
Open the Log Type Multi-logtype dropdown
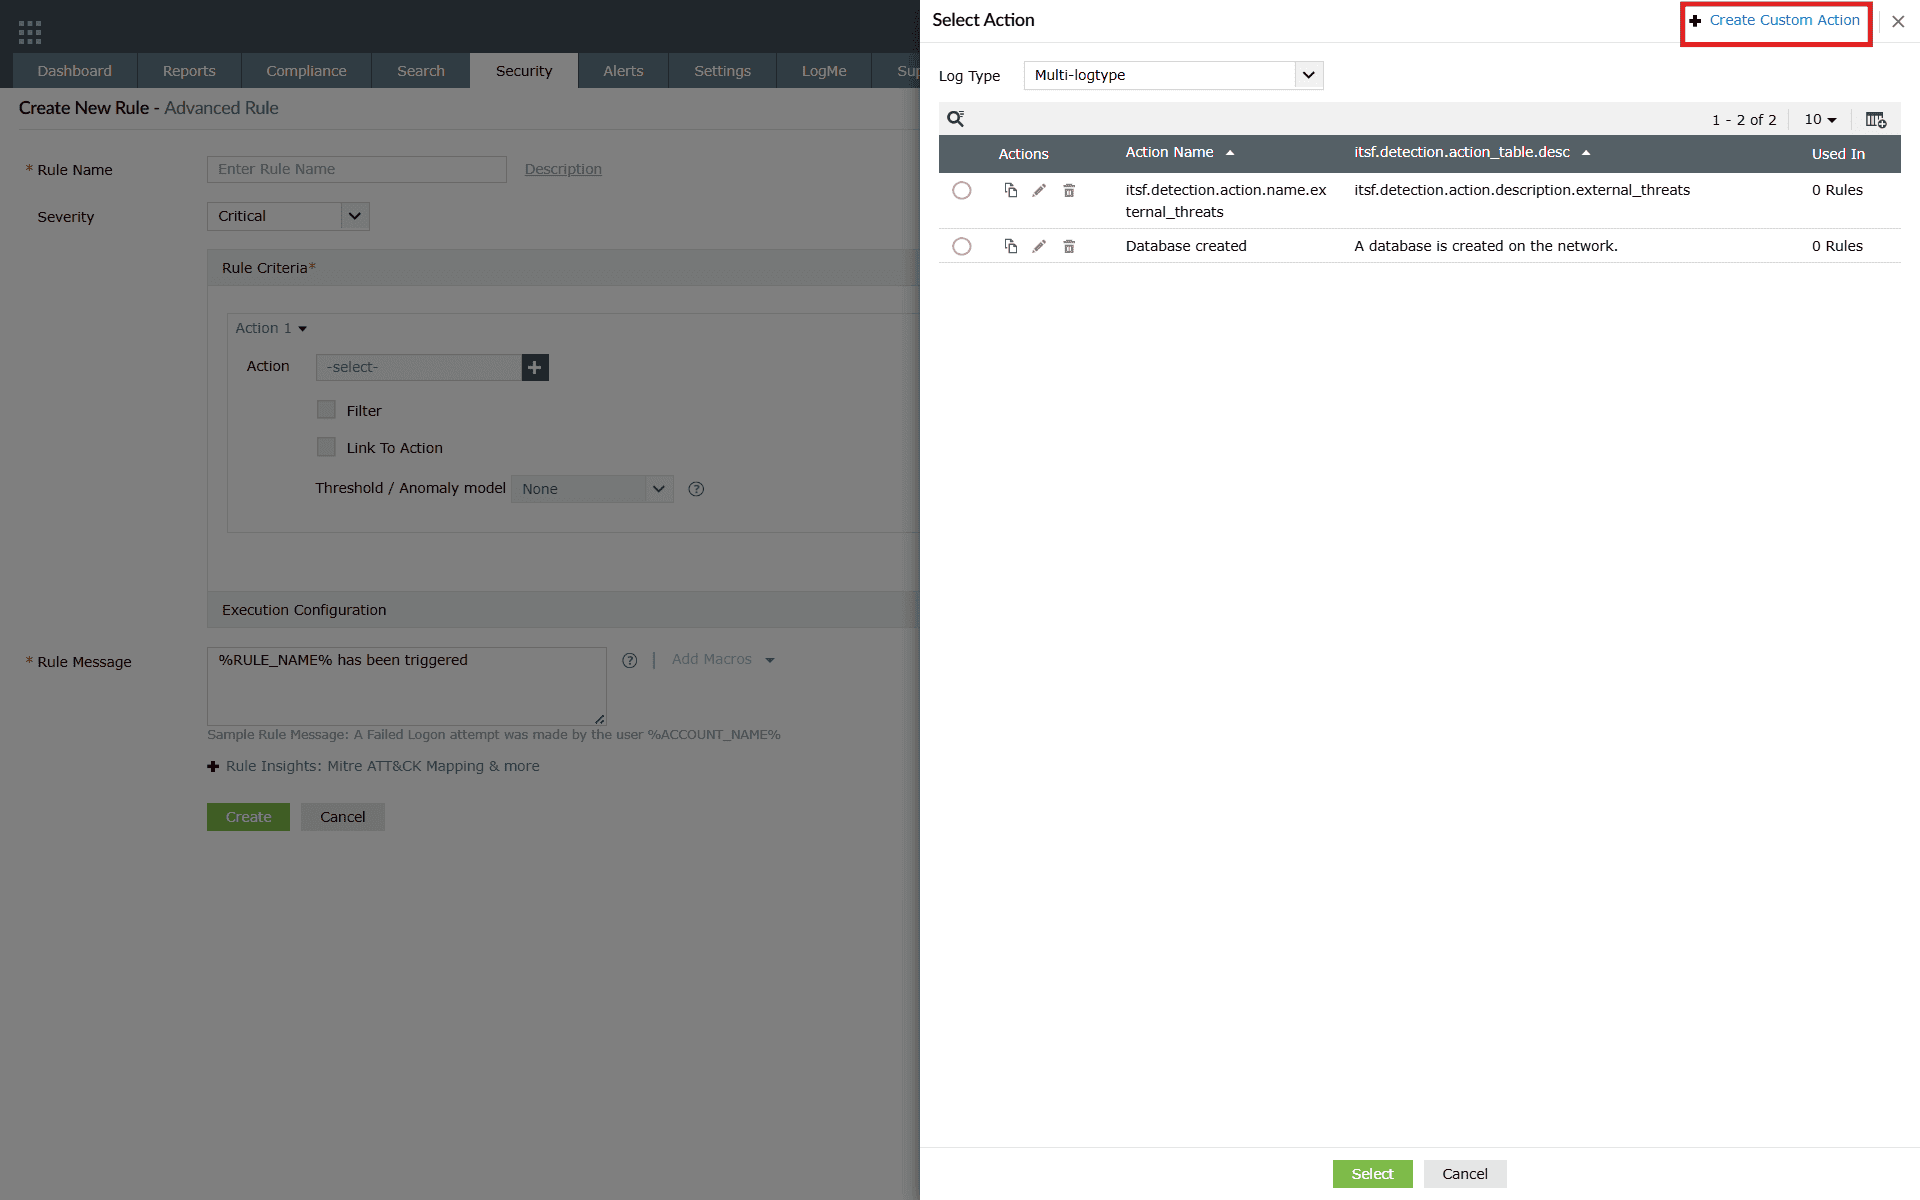click(1172, 75)
